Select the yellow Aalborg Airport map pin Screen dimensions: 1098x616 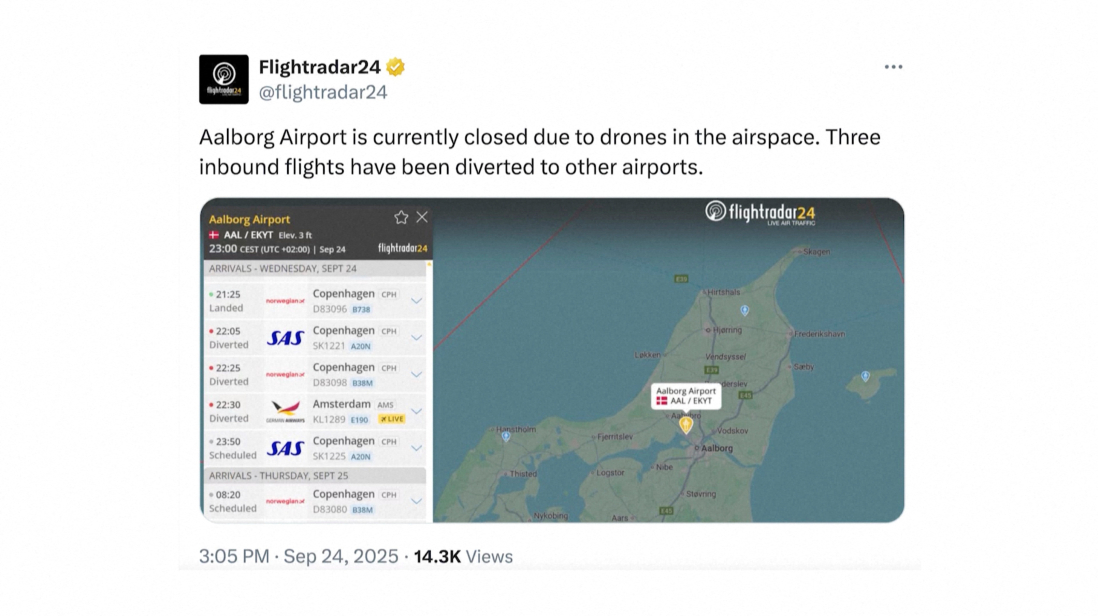[686, 425]
